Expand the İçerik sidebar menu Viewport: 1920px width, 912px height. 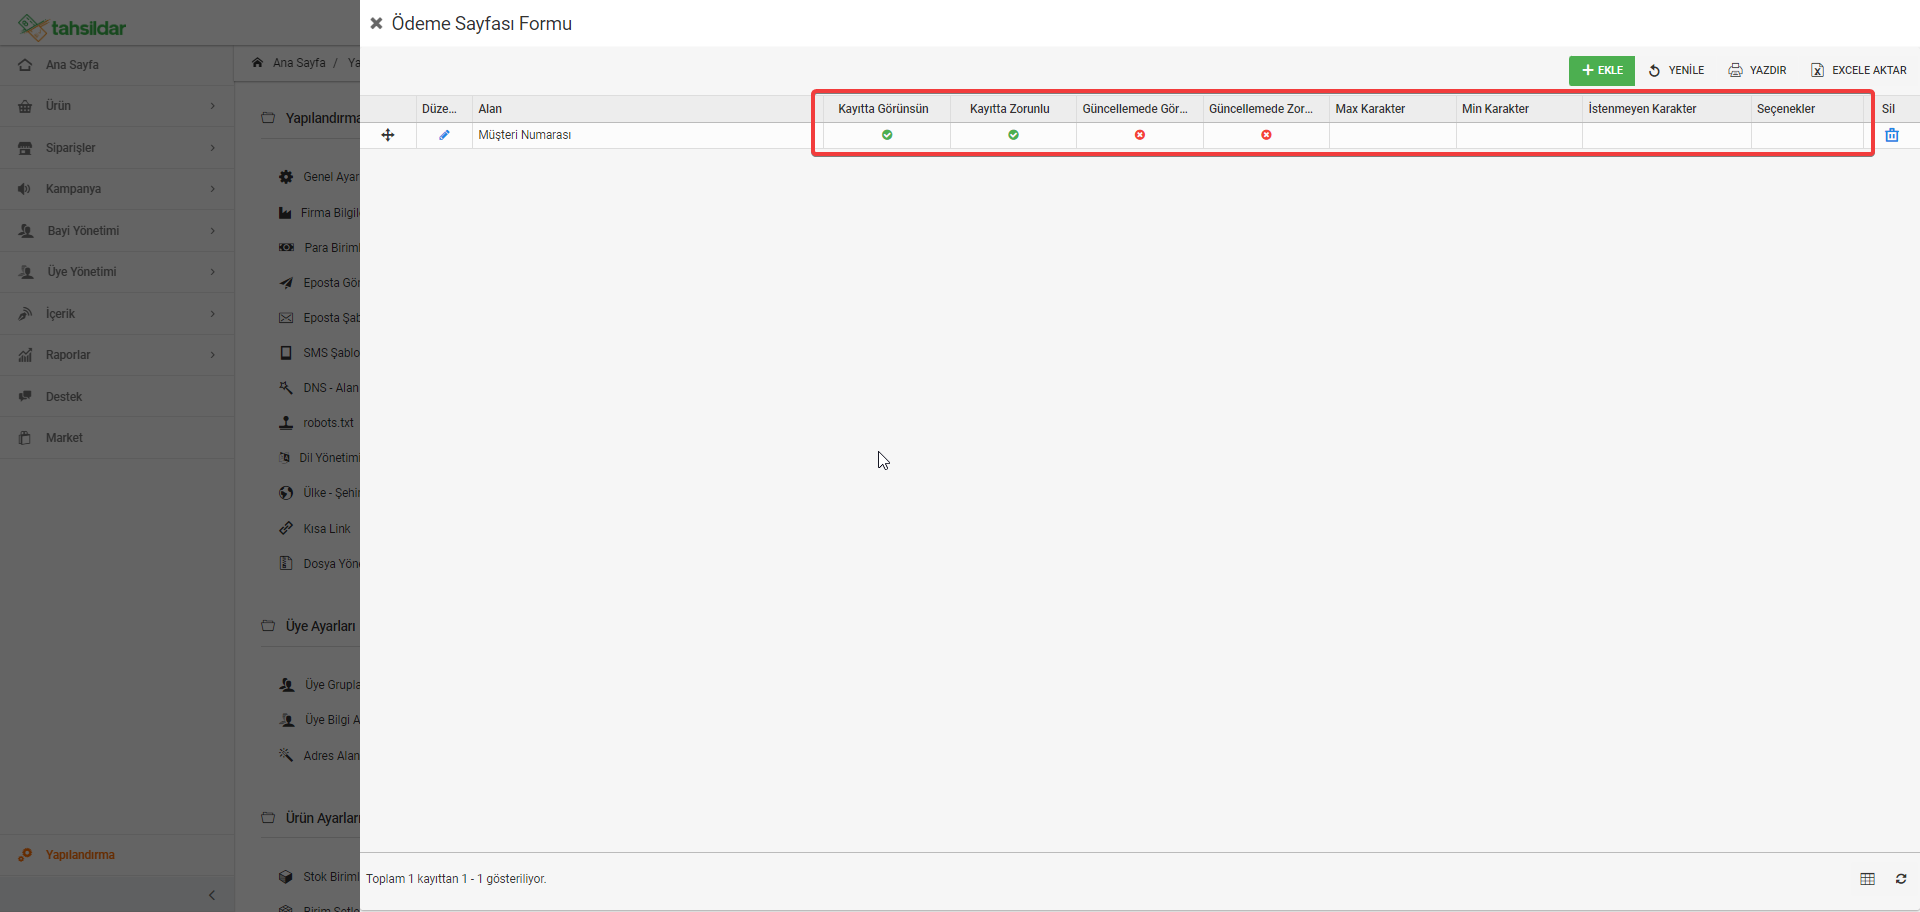point(117,314)
